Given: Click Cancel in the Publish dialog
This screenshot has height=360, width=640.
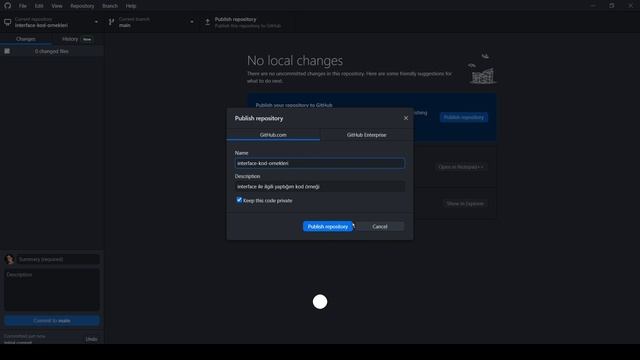Looking at the screenshot, I should point(380,227).
